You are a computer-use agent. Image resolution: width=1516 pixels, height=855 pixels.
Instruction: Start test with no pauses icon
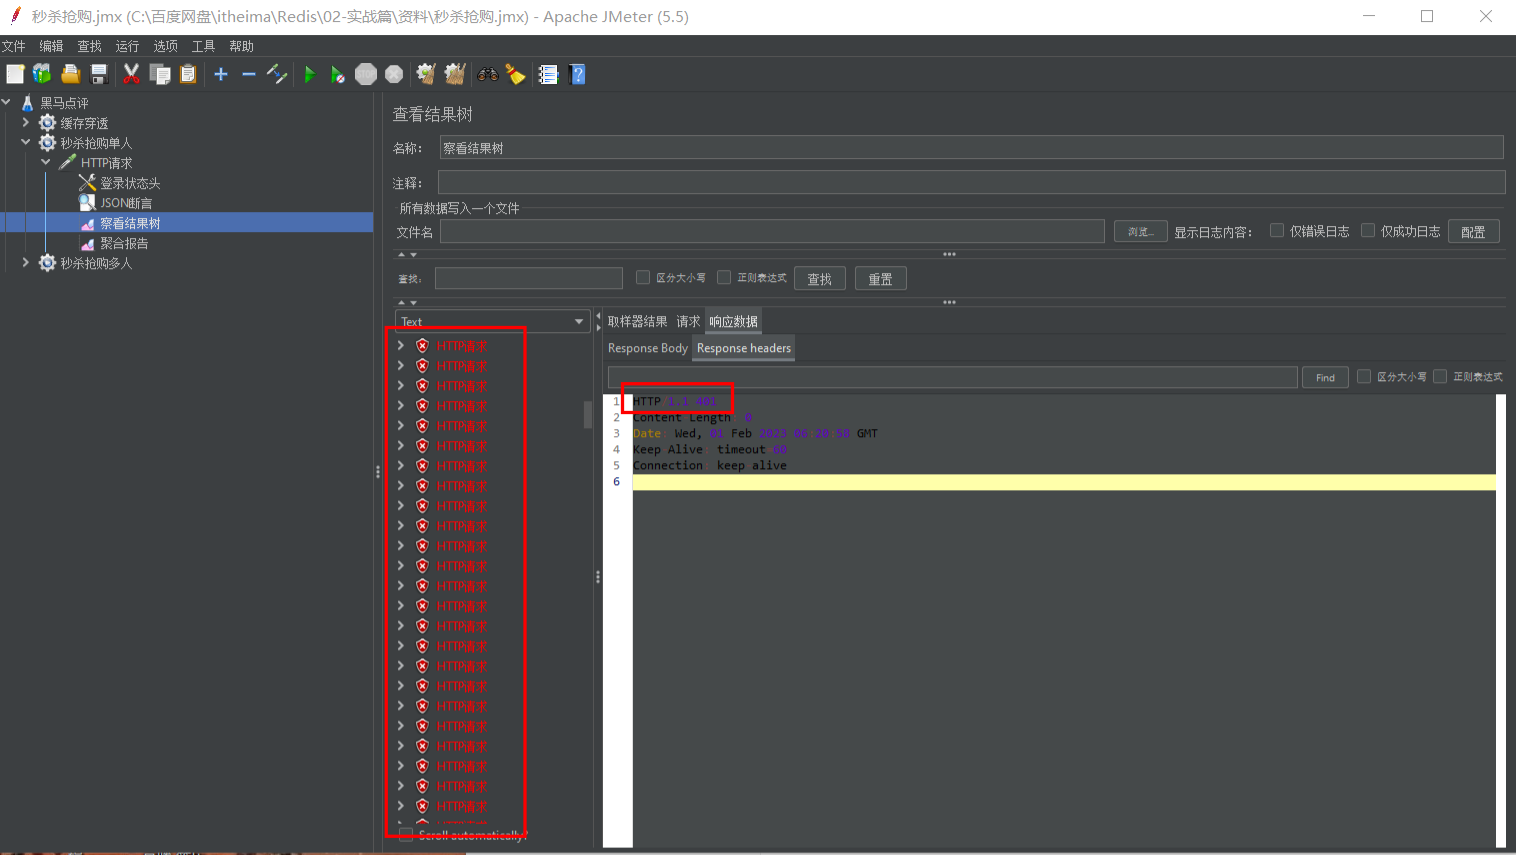coord(338,74)
